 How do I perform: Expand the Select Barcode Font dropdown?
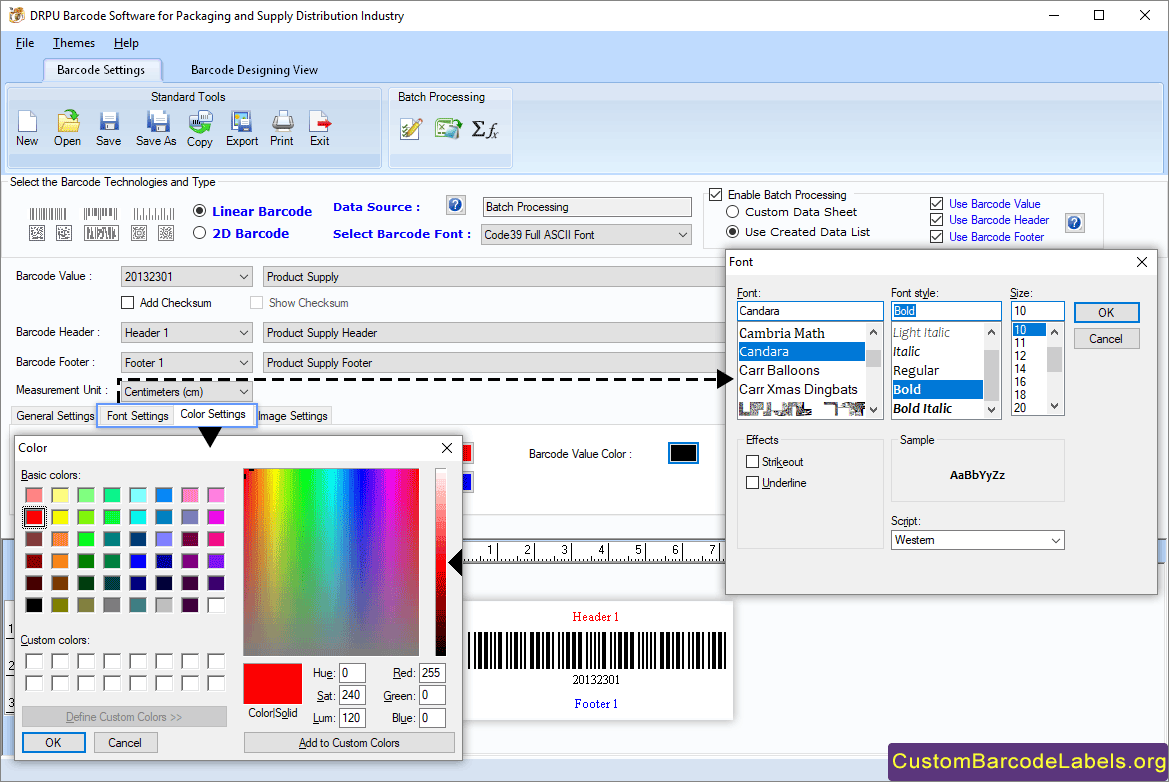point(682,235)
